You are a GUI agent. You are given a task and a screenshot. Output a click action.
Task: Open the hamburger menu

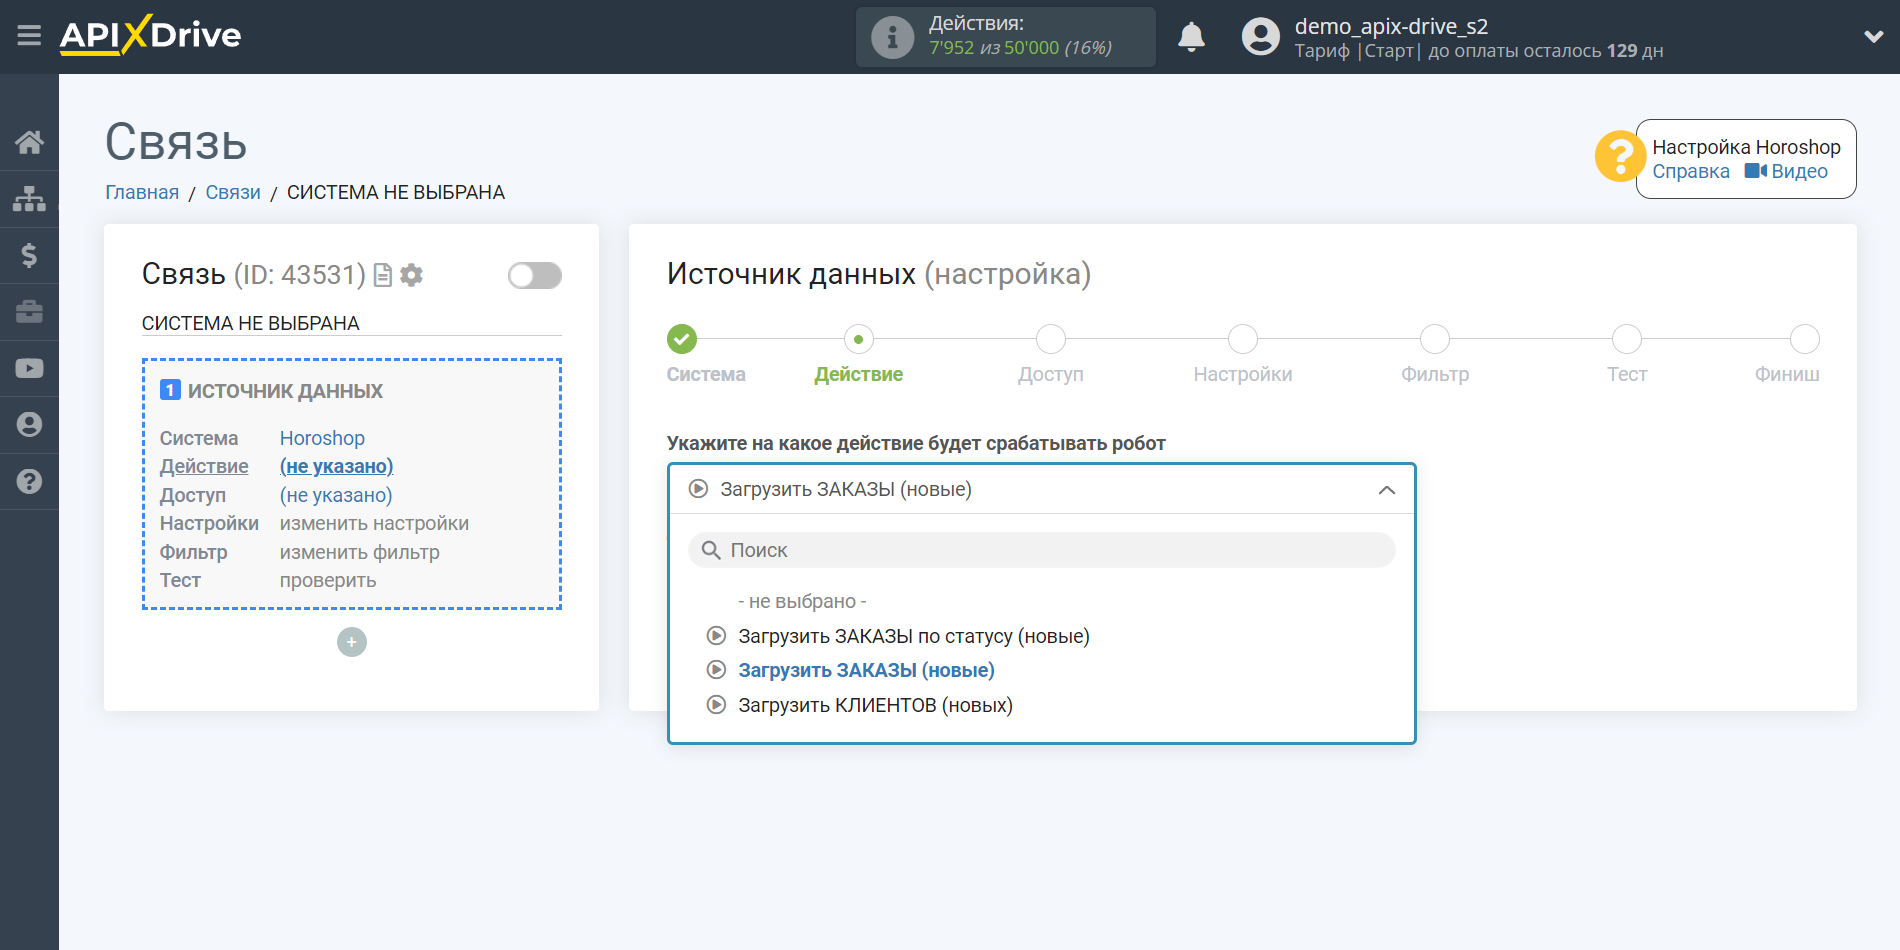point(29,36)
